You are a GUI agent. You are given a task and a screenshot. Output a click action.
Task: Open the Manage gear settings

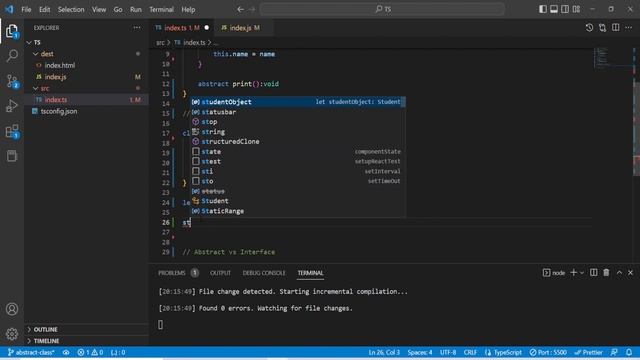(12, 334)
